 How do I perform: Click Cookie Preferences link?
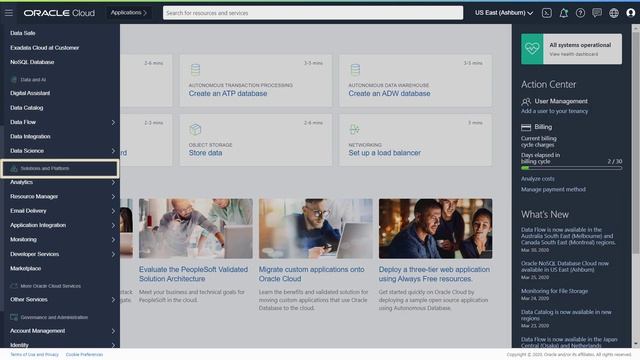[84, 355]
